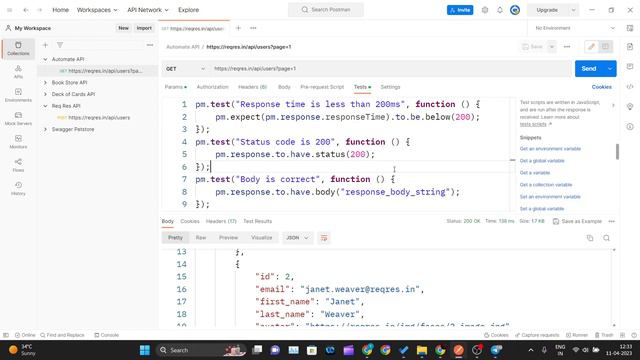
Task: Switch to the Params tab
Action: coord(176,87)
